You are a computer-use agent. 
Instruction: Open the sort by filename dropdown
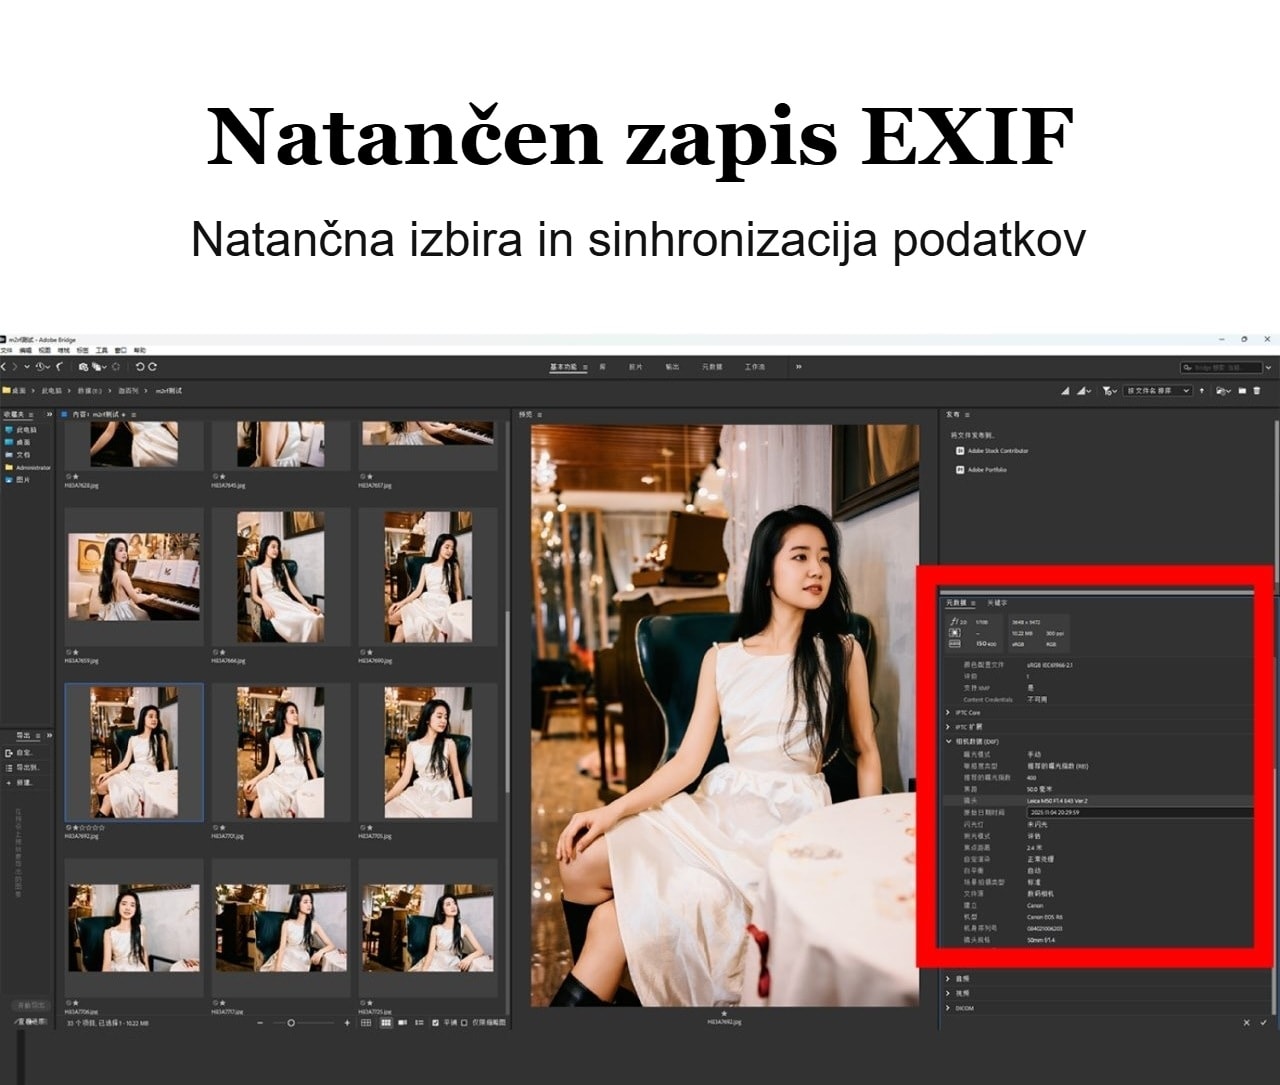point(1158,391)
